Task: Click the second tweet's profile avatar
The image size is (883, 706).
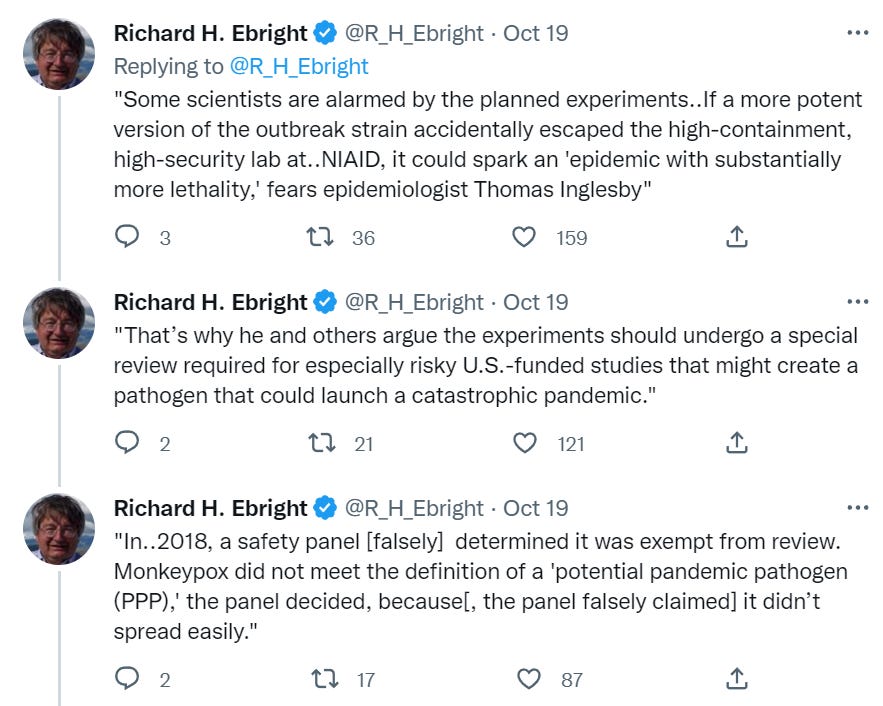Action: point(59,323)
